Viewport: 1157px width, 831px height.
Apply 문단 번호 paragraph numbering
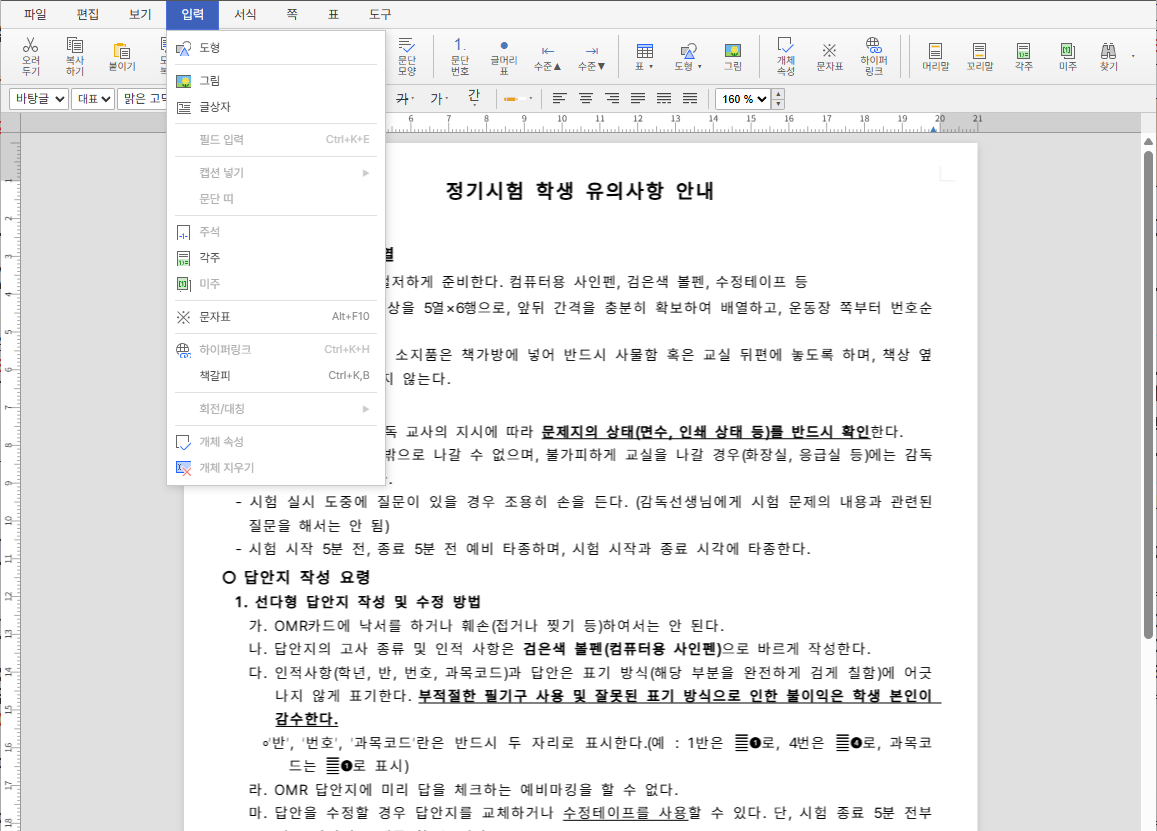[459, 56]
